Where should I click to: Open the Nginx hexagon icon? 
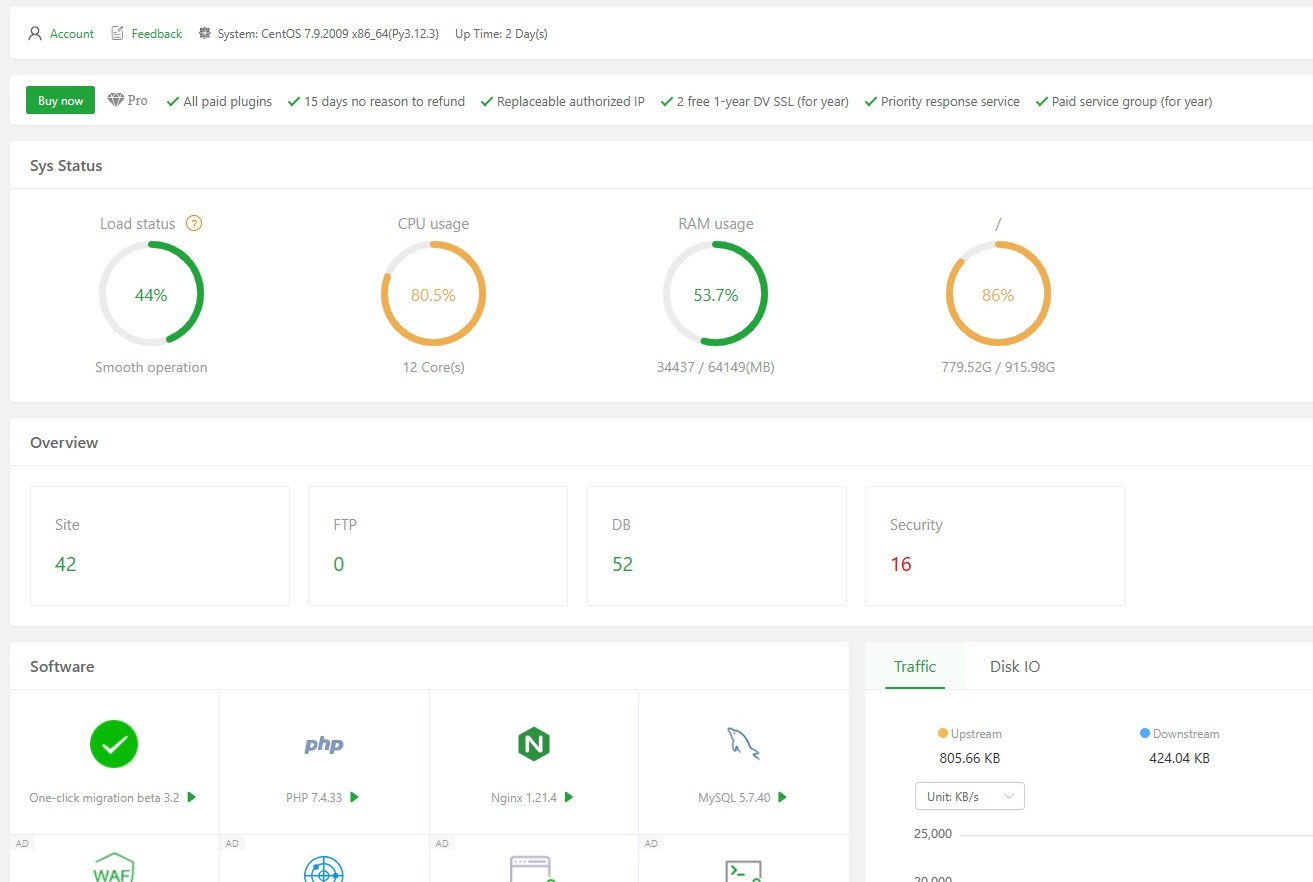(534, 744)
